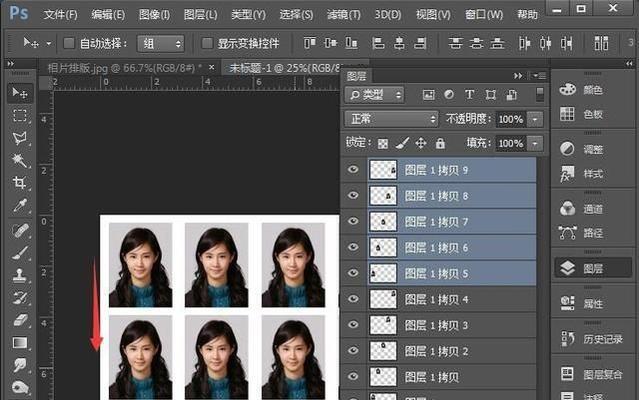Filter layers by adjustment layer icon
The width and height of the screenshot is (639, 400).
449,95
